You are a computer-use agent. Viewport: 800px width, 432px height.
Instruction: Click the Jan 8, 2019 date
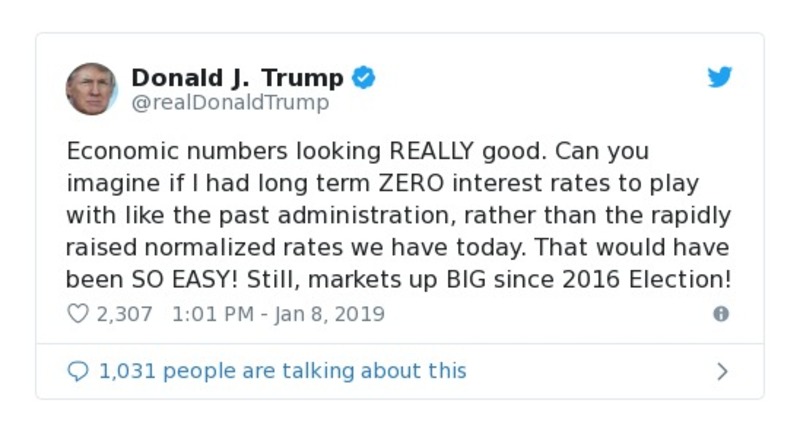pyautogui.click(x=327, y=314)
